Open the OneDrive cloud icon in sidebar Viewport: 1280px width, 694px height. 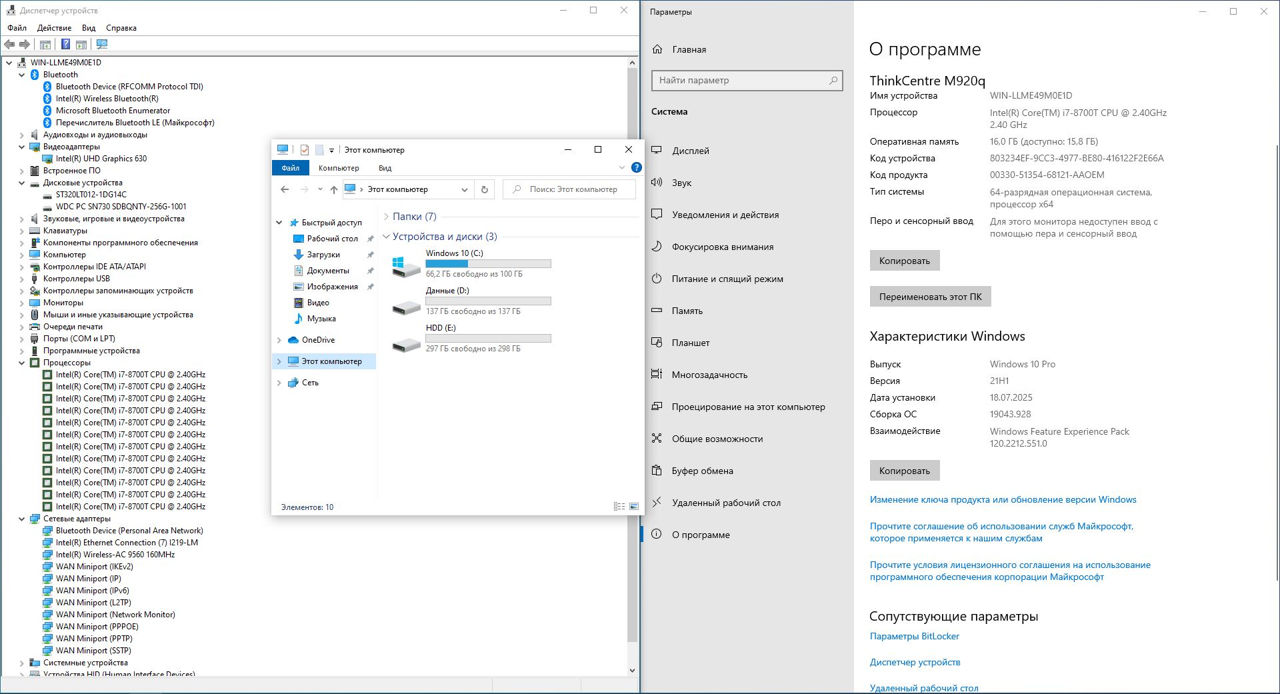(293, 340)
